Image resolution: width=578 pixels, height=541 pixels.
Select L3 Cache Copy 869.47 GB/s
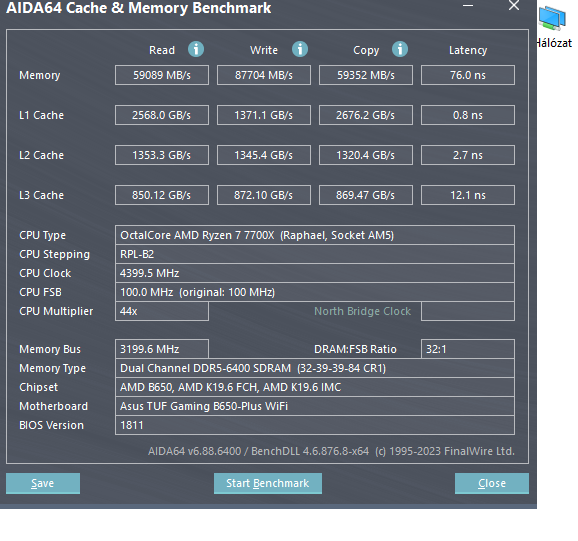366,195
